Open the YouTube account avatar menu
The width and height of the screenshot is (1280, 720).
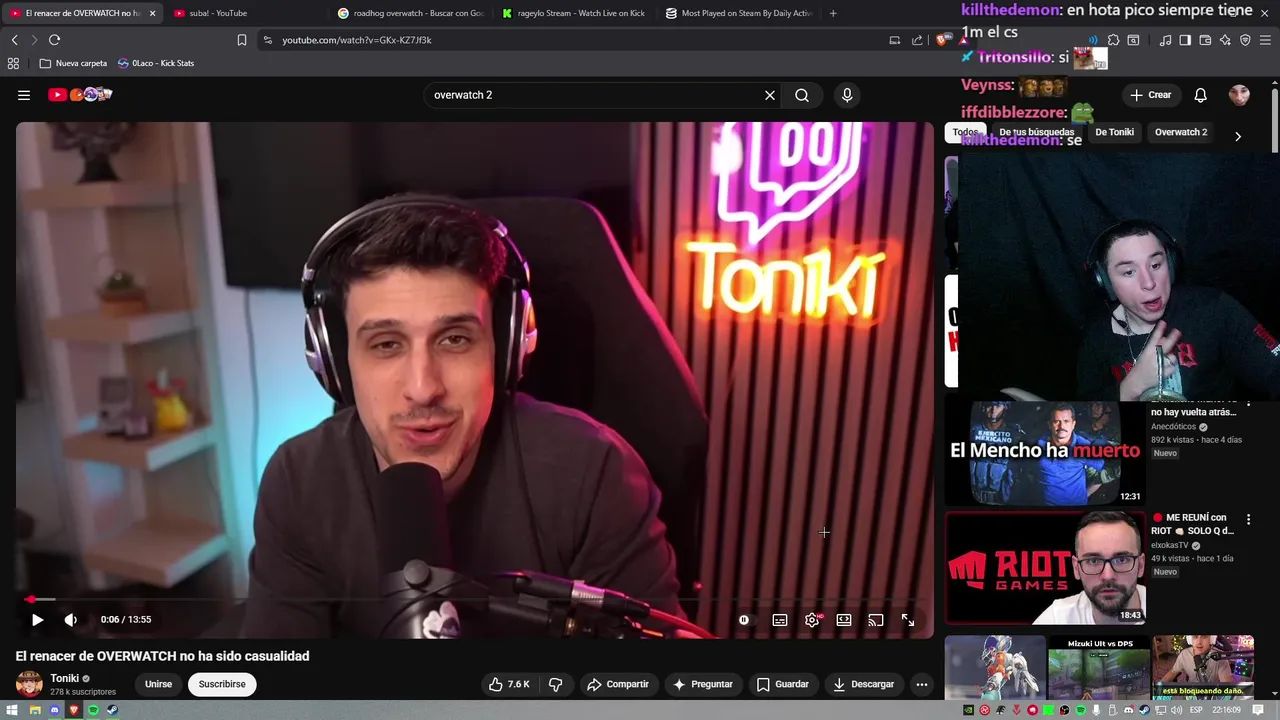(x=1239, y=95)
